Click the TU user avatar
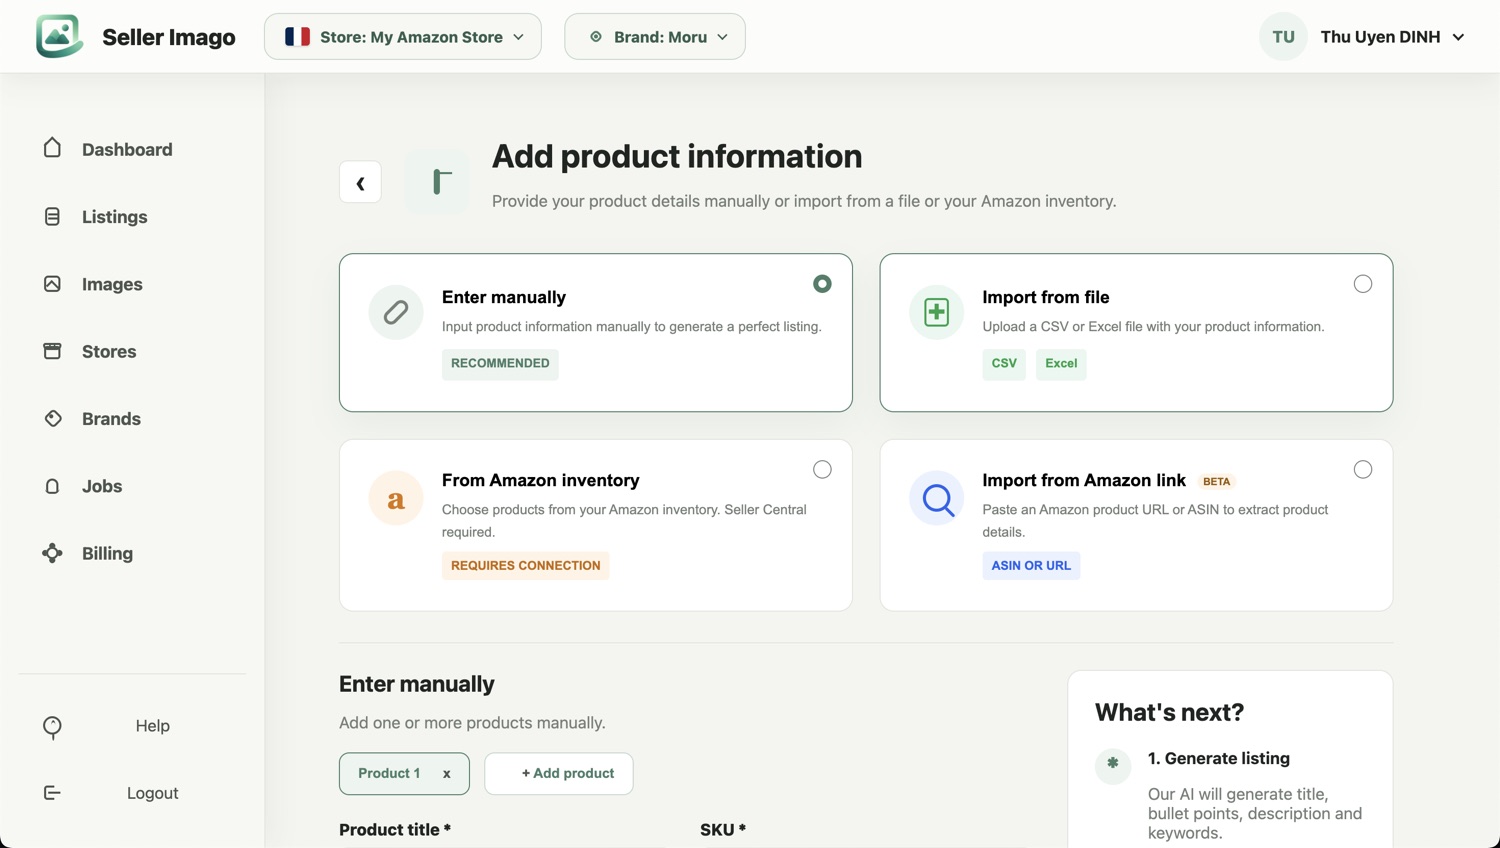Viewport: 1500px width, 848px height. 1283,37
